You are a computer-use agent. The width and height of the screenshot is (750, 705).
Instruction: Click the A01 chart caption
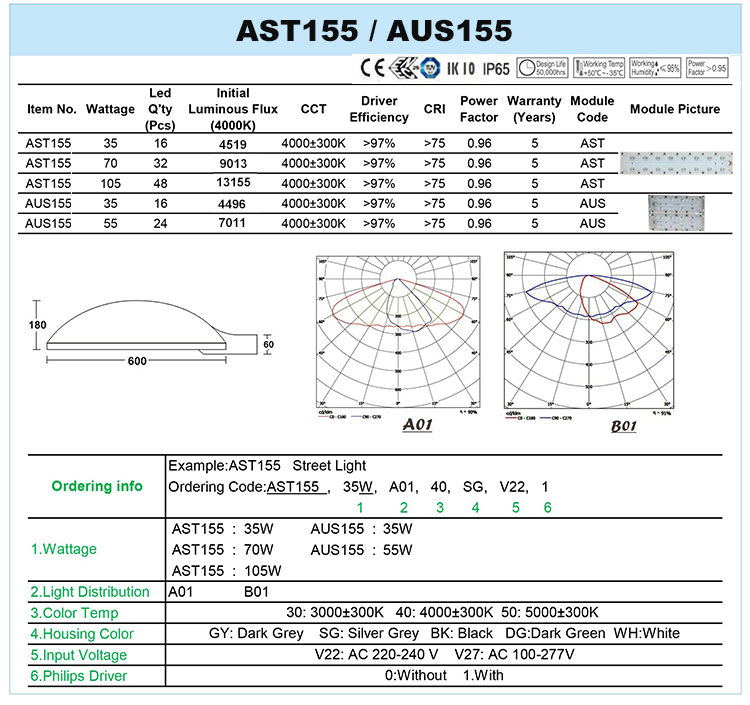tap(417, 425)
